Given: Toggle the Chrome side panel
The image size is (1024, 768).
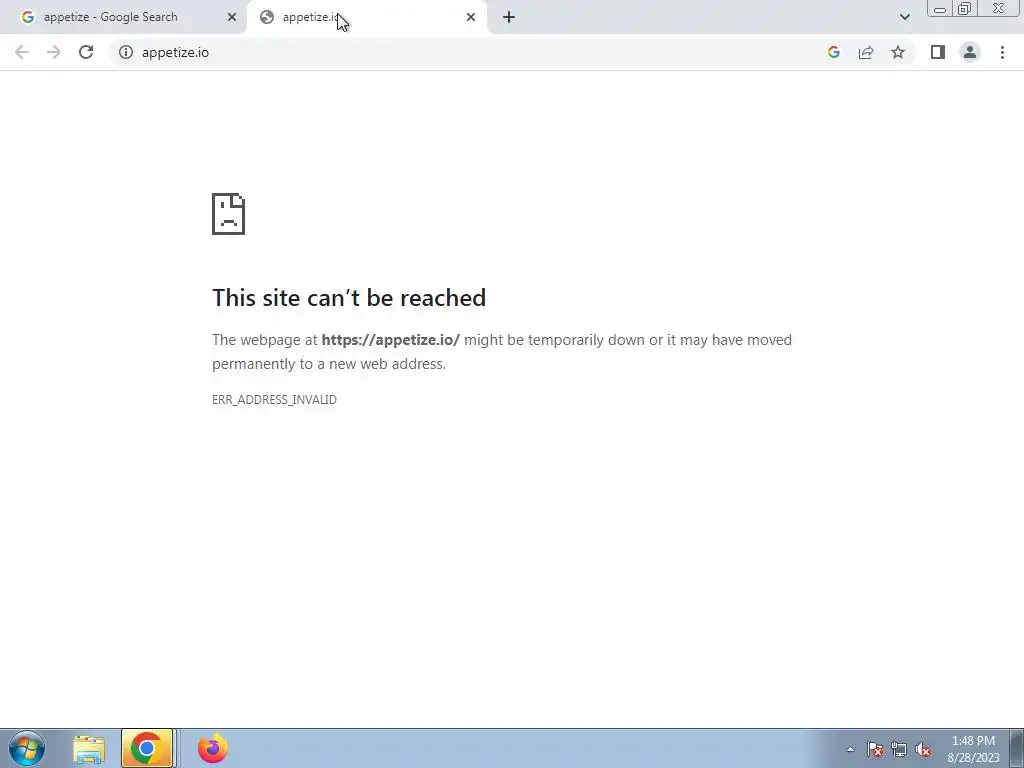Looking at the screenshot, I should [x=938, y=52].
